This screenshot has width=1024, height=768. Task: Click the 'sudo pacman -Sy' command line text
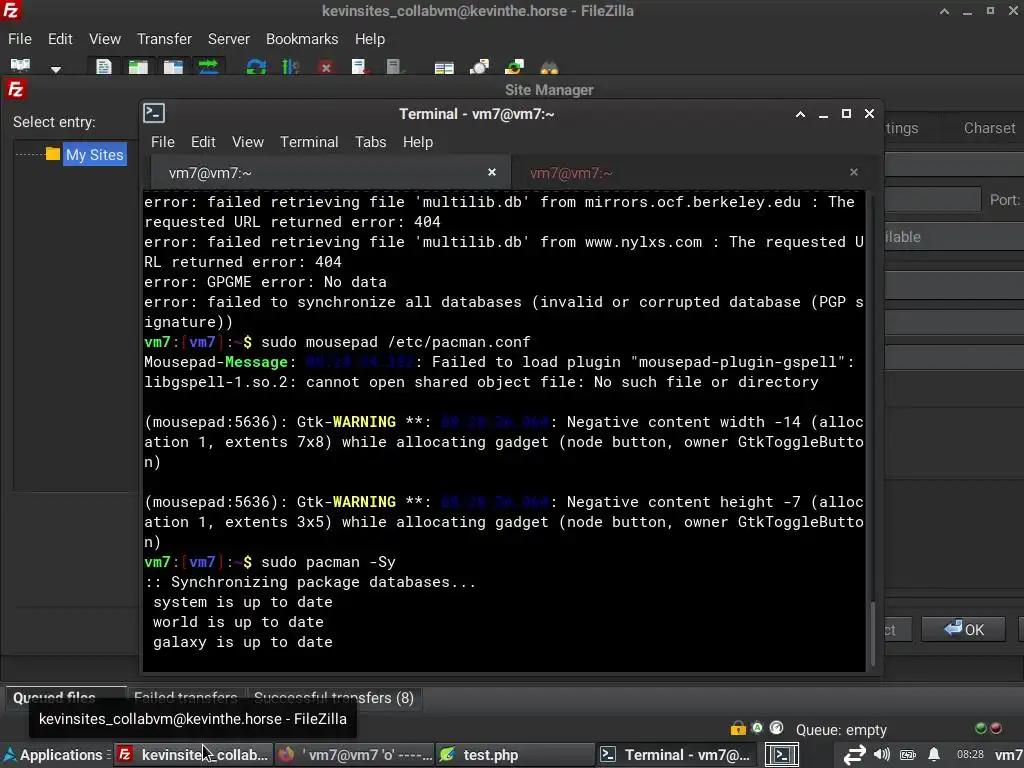(x=328, y=562)
